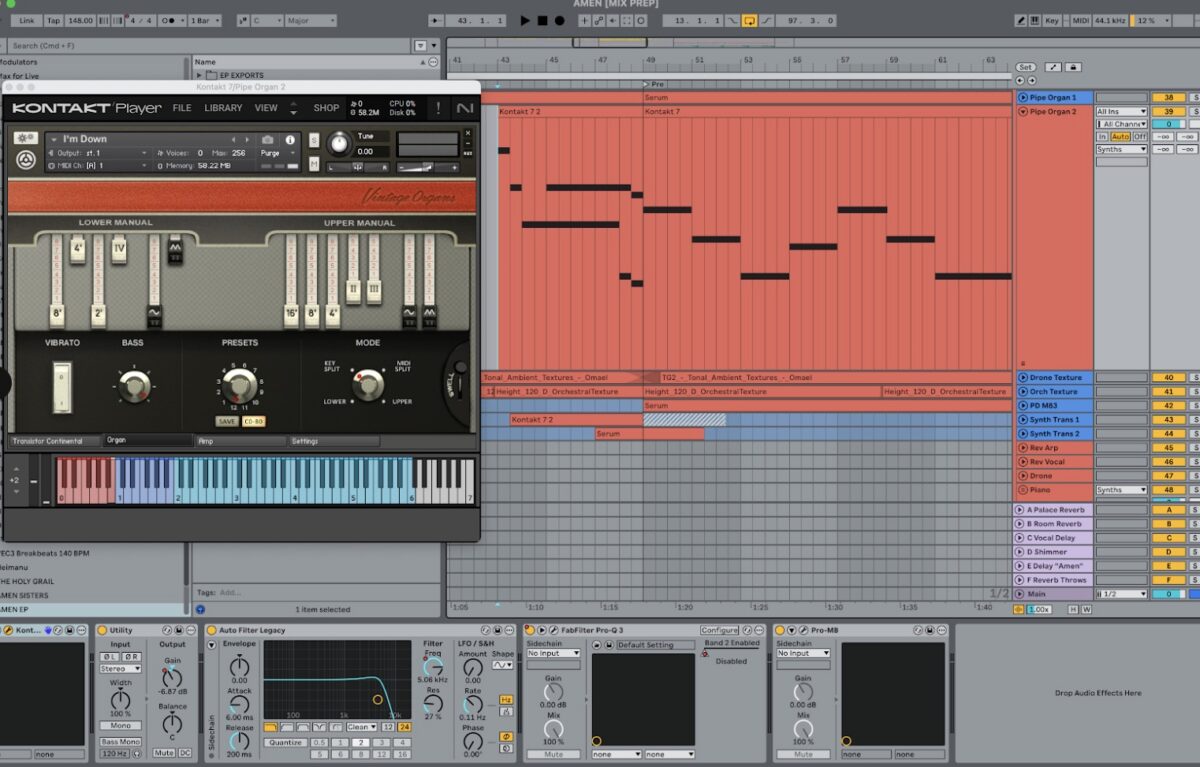The height and width of the screenshot is (767, 1200).
Task: Select next Kontakt preset arrow
Action: point(246,139)
